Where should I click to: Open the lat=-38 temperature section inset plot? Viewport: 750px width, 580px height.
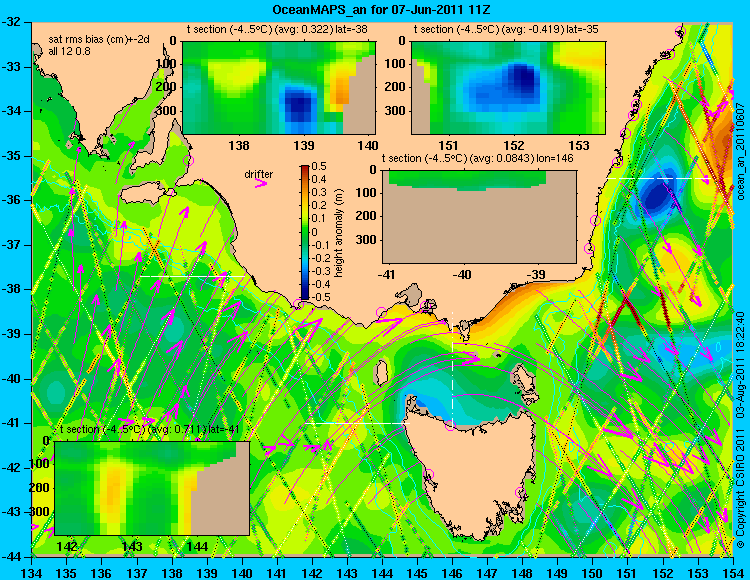[279, 88]
